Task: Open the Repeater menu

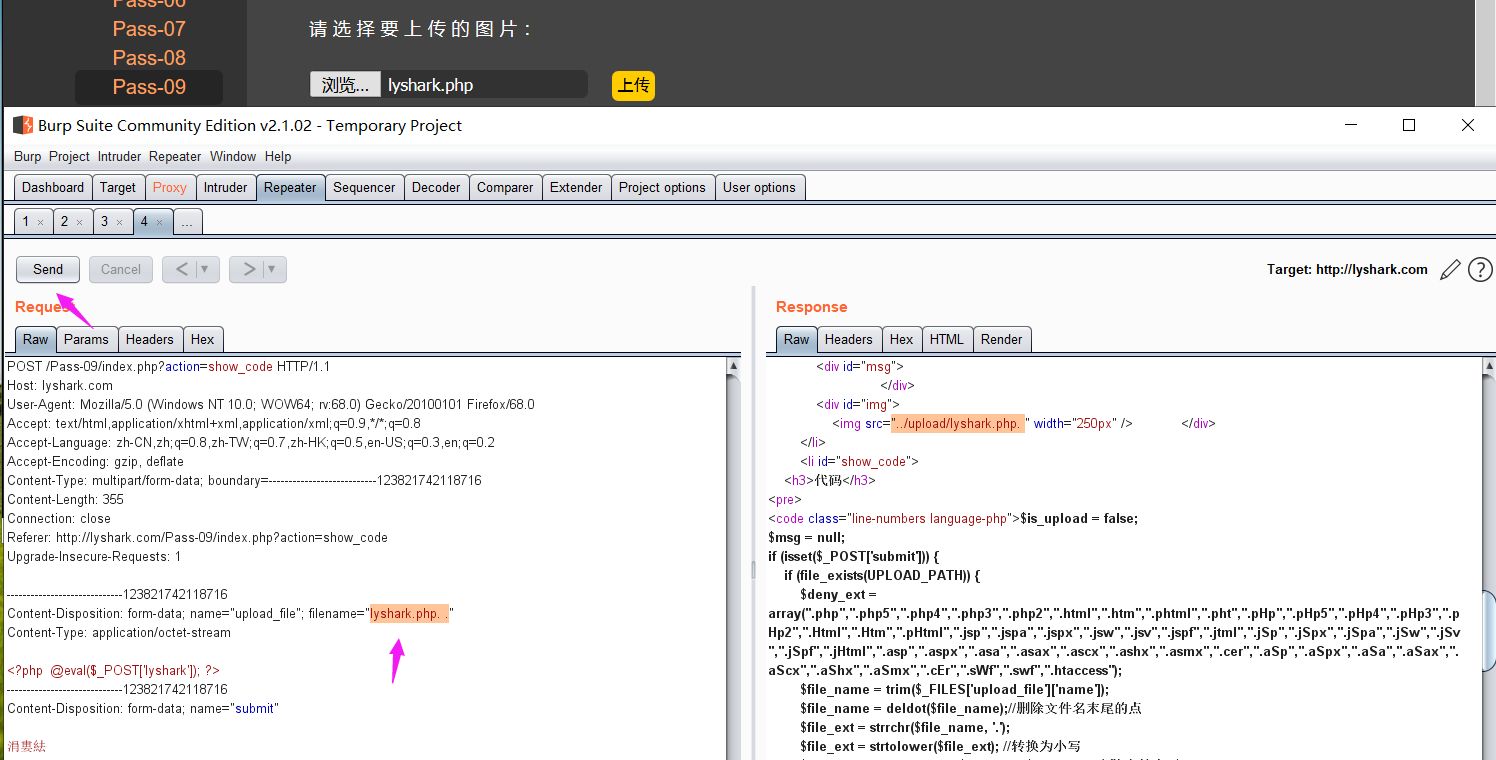Action: point(175,156)
